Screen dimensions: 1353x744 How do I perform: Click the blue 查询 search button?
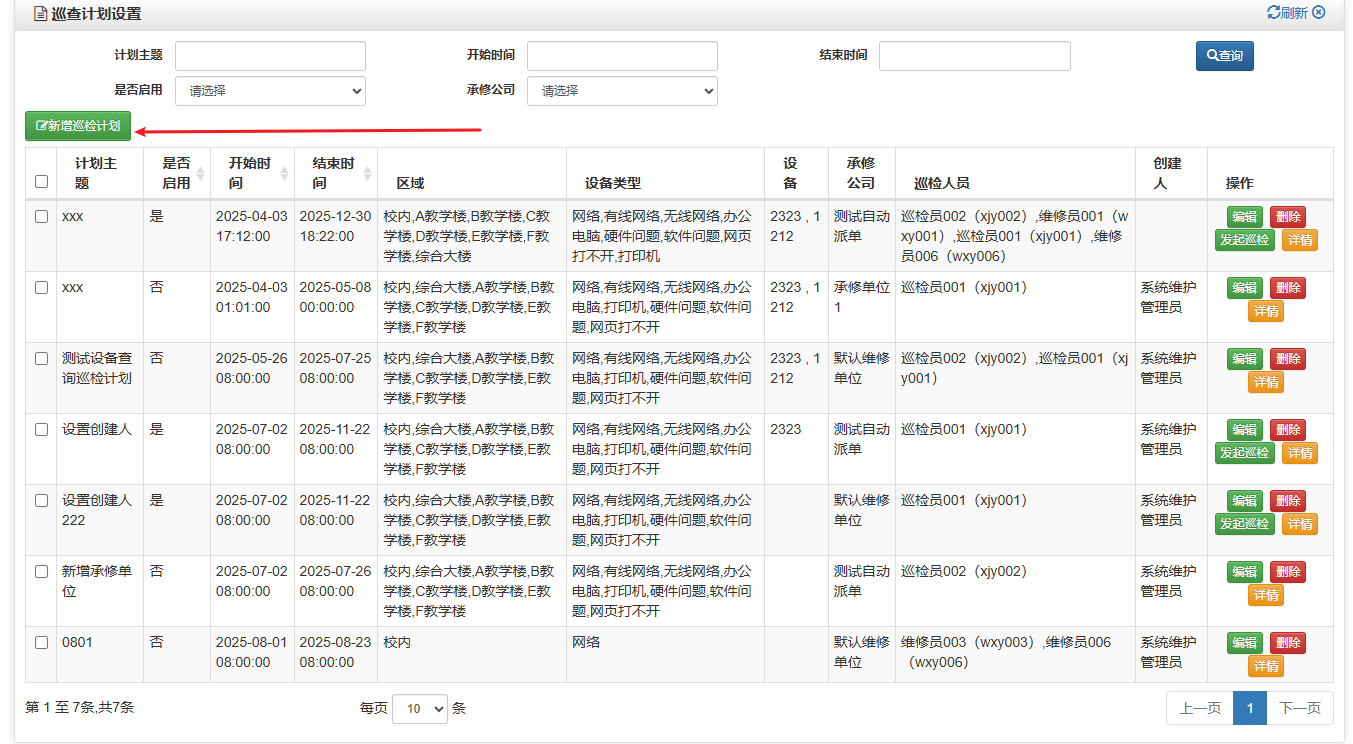pos(1224,56)
